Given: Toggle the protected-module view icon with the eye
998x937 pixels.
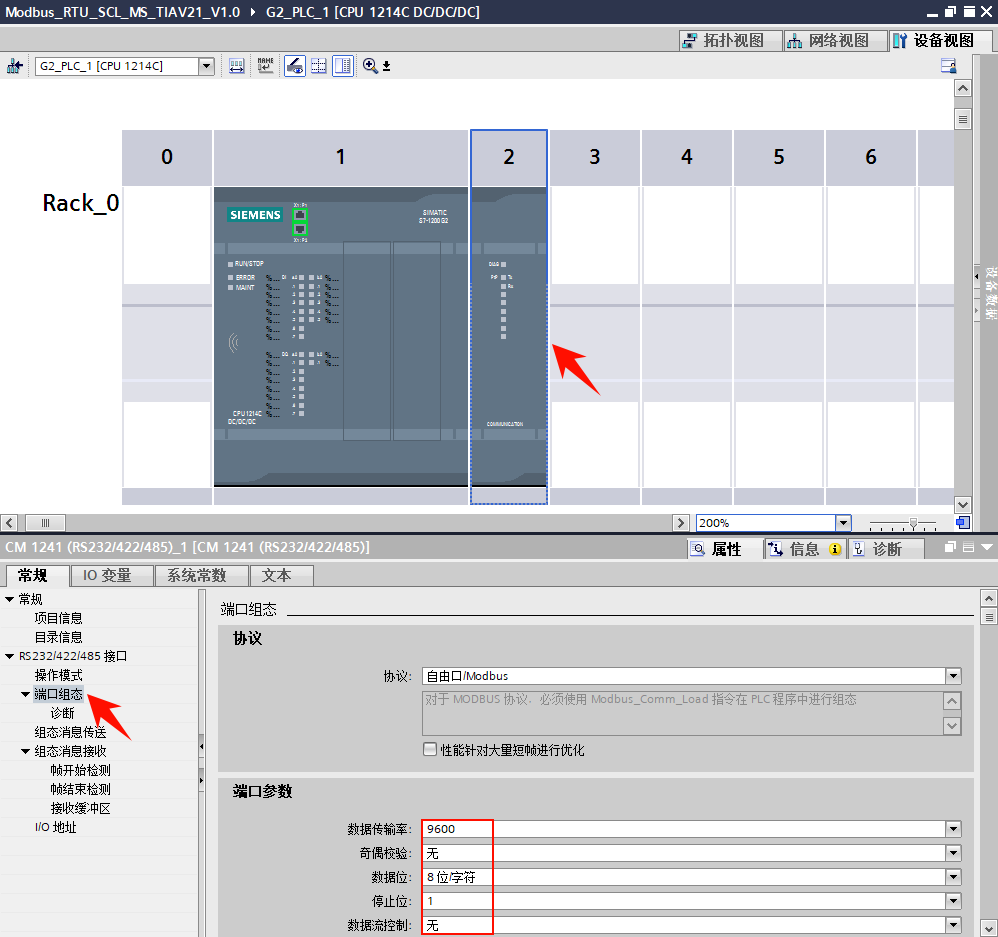Looking at the screenshot, I should [x=295, y=66].
